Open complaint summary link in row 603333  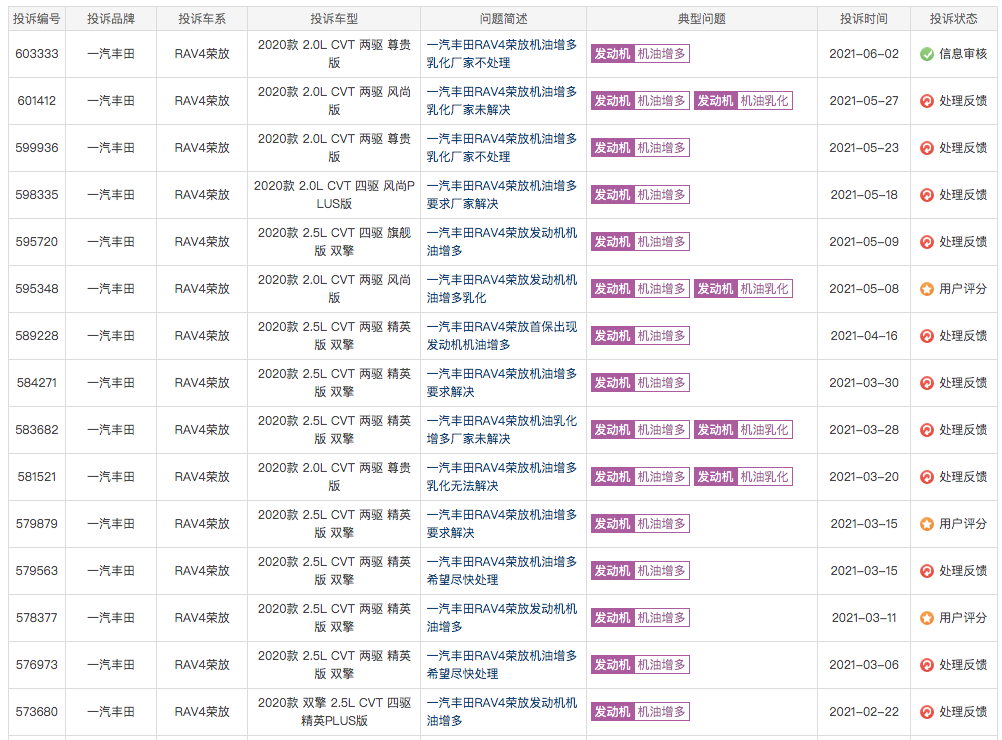coord(502,54)
